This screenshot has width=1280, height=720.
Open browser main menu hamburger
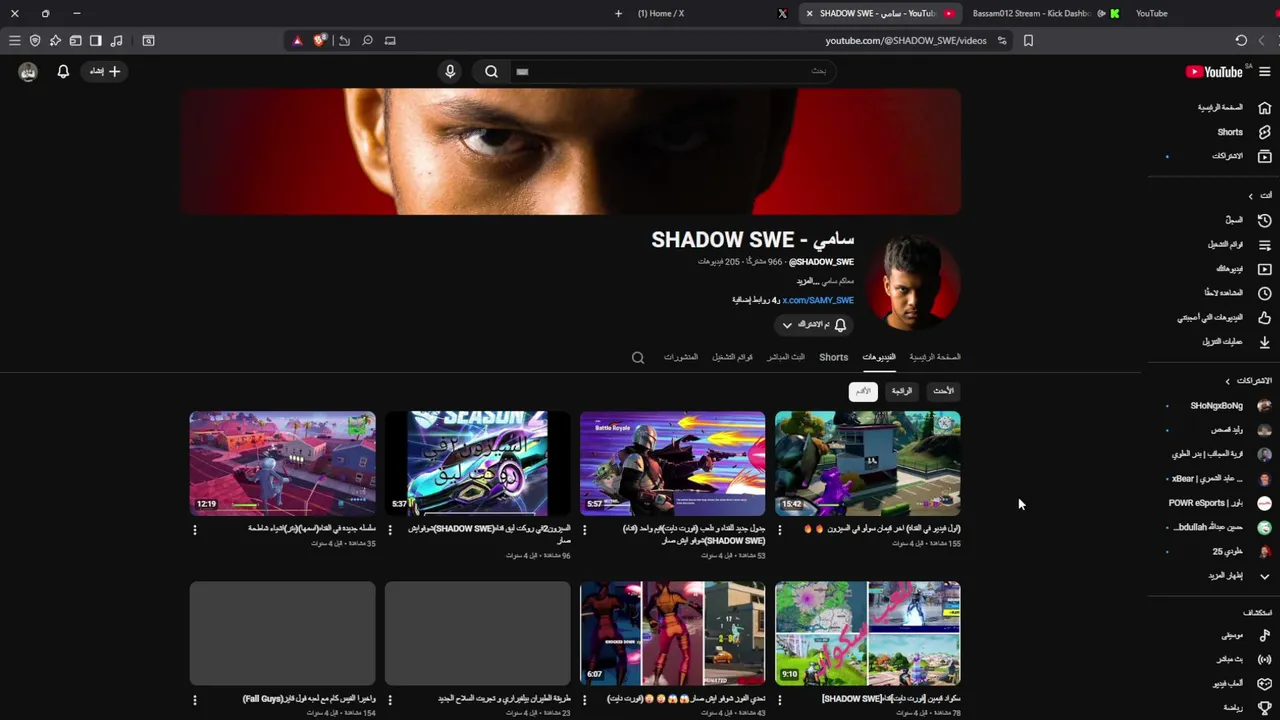[x=15, y=41]
